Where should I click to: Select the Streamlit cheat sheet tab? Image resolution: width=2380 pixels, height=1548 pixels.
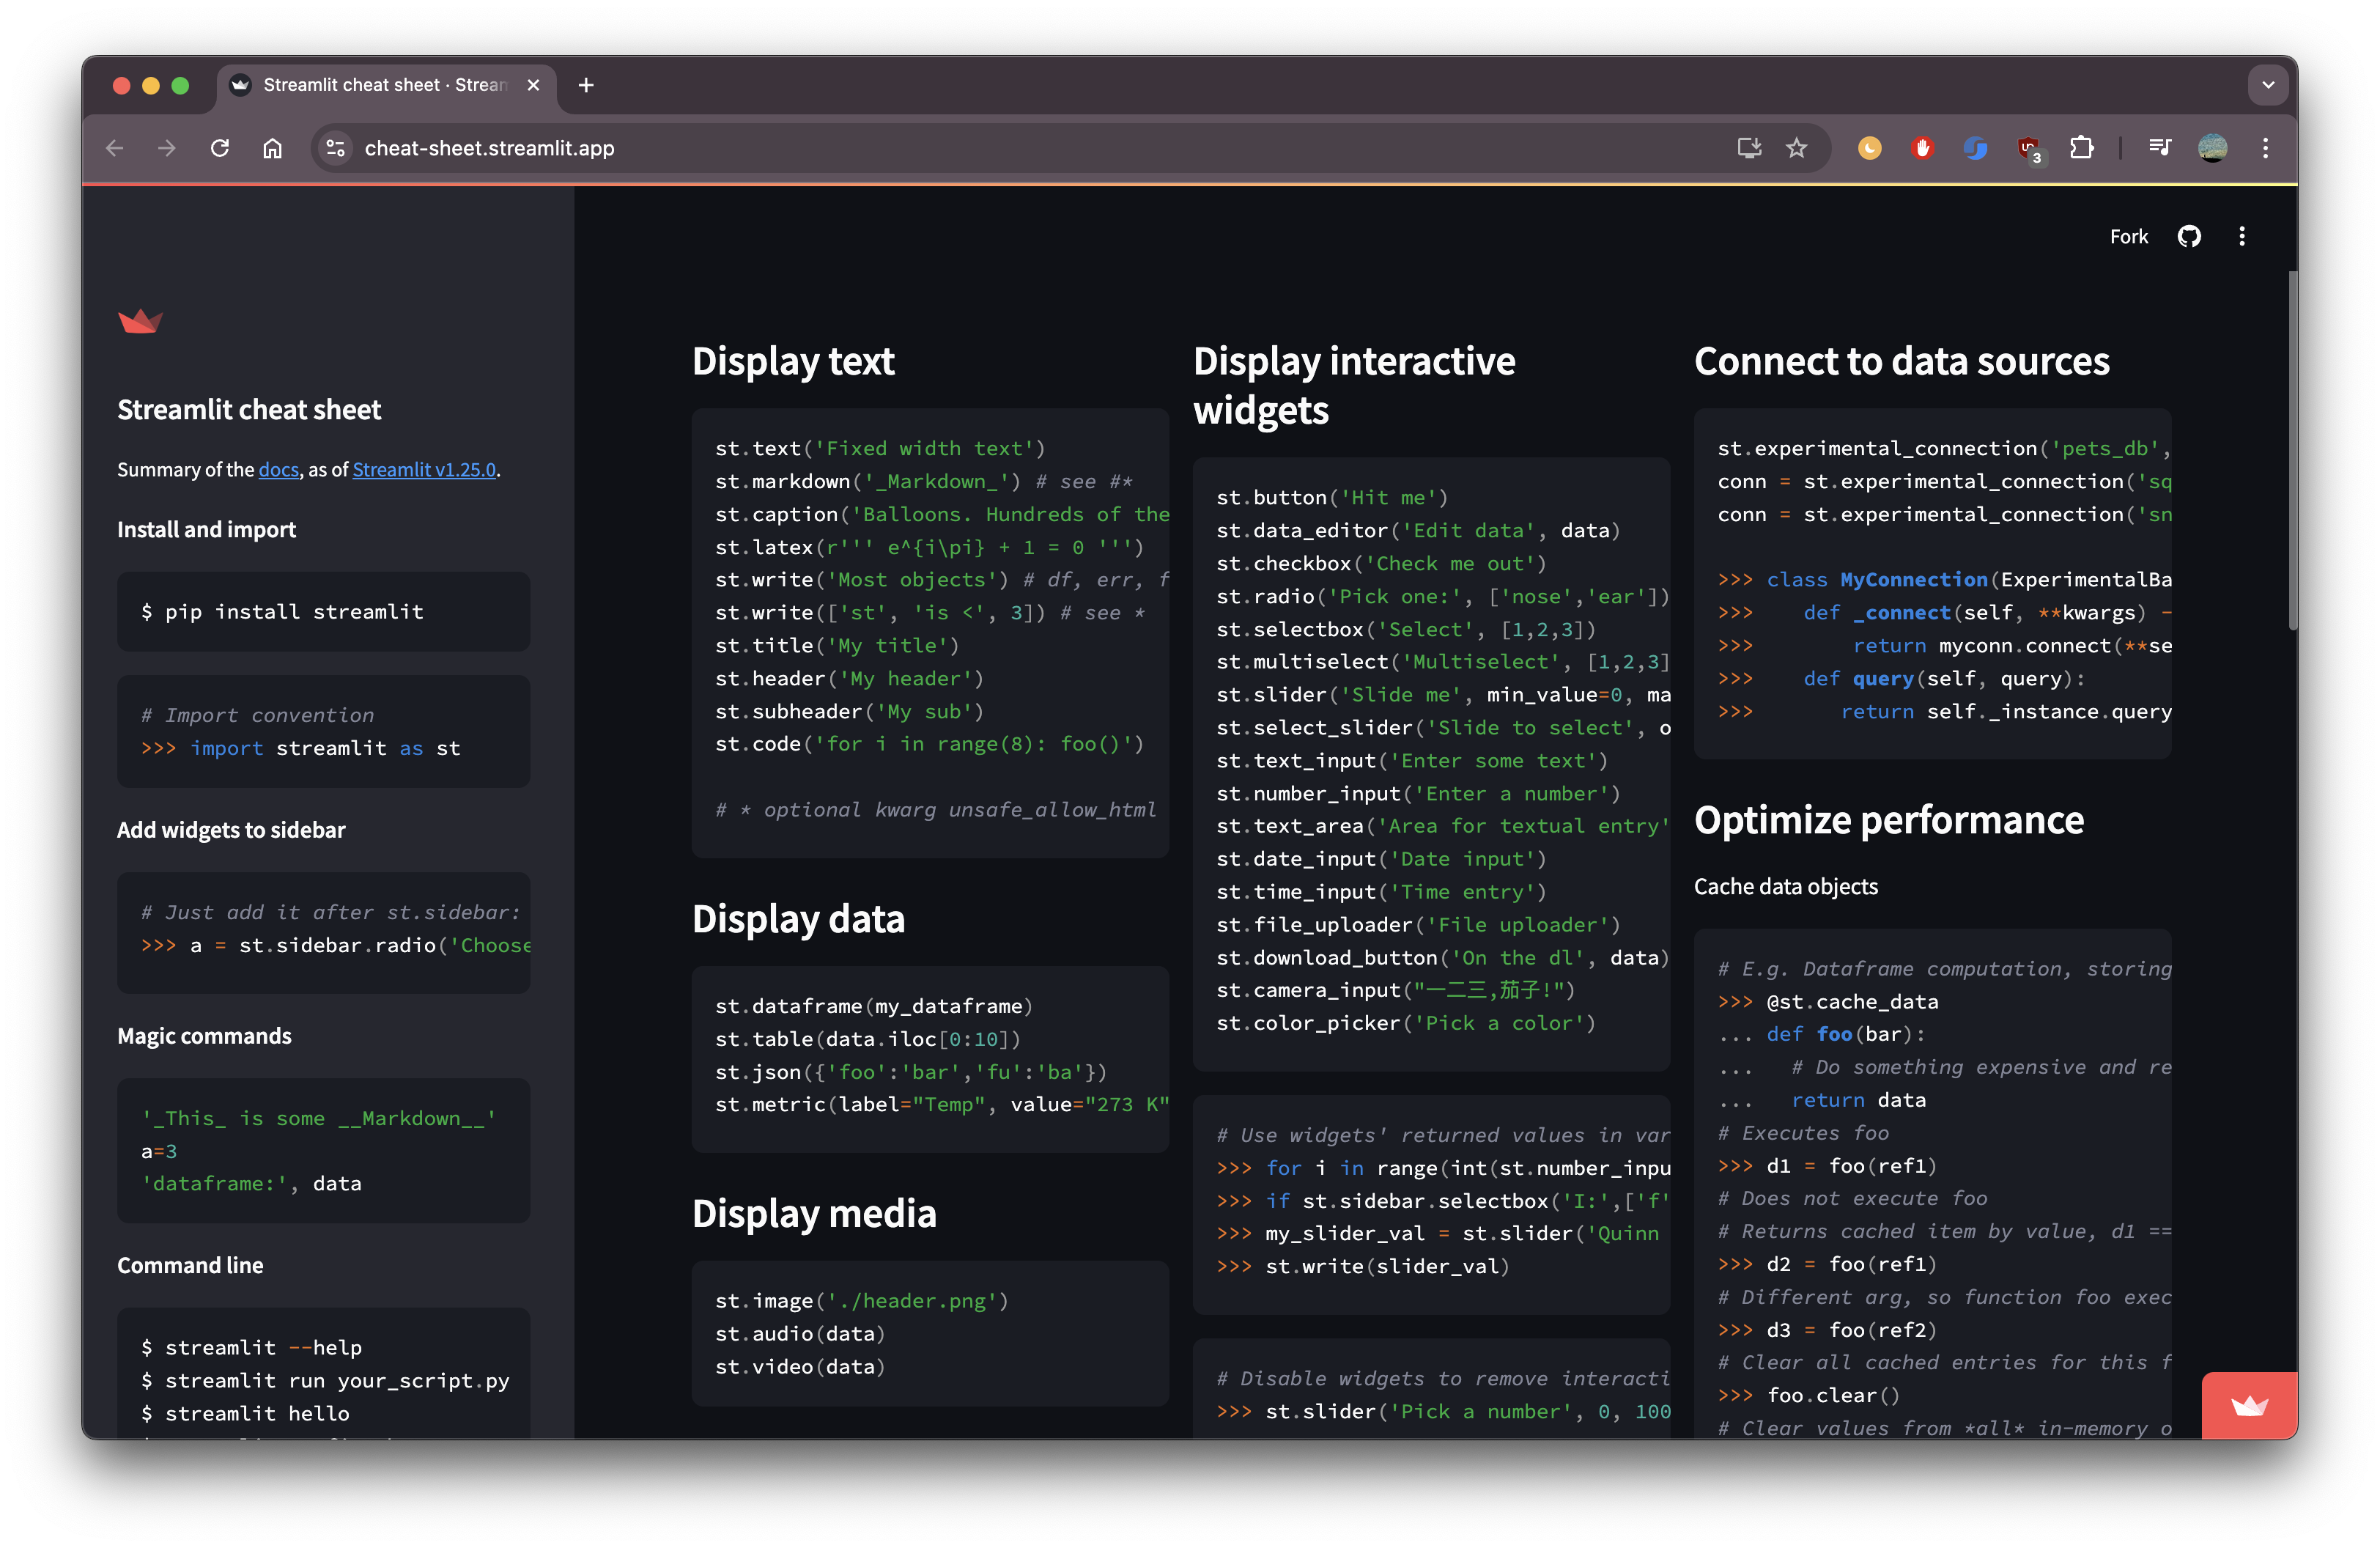[x=385, y=85]
